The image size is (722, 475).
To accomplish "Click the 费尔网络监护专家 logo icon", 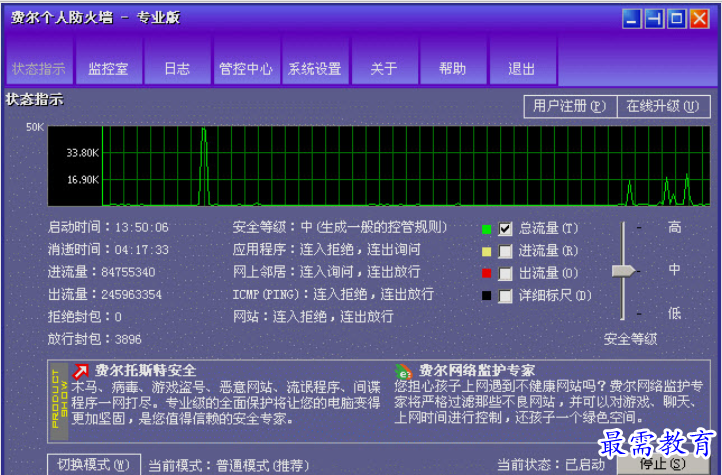I will point(404,371).
